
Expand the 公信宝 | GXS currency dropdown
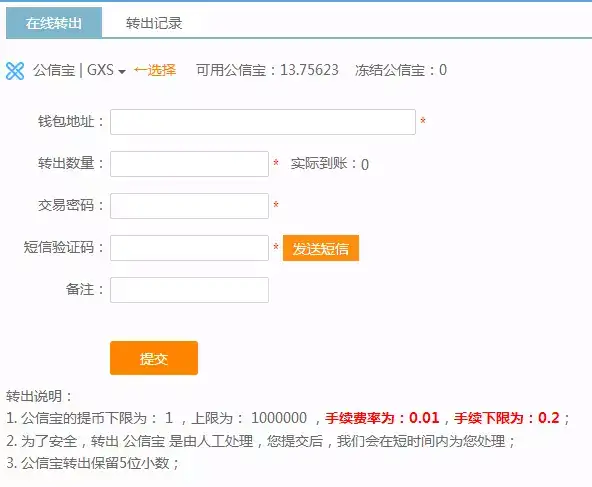[x=79, y=70]
